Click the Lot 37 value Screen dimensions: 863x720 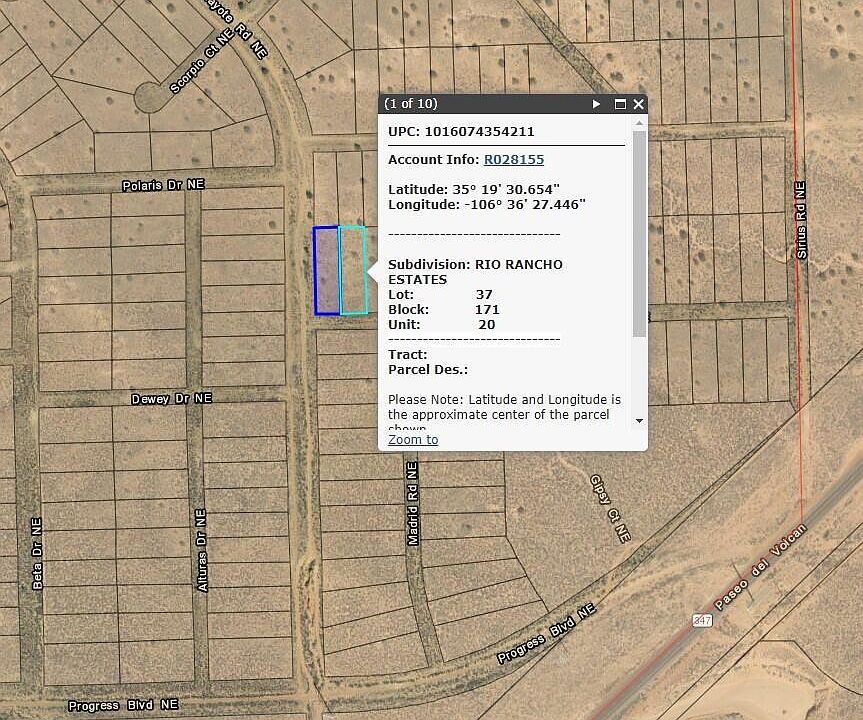pyautogui.click(x=484, y=294)
